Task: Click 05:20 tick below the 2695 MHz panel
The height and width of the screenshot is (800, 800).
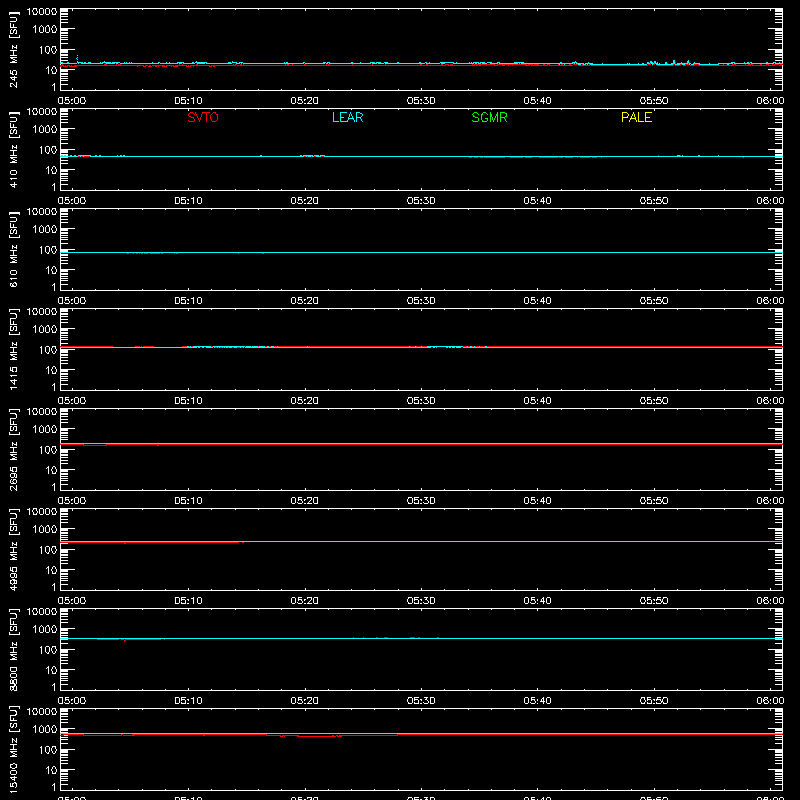Action: click(x=305, y=501)
